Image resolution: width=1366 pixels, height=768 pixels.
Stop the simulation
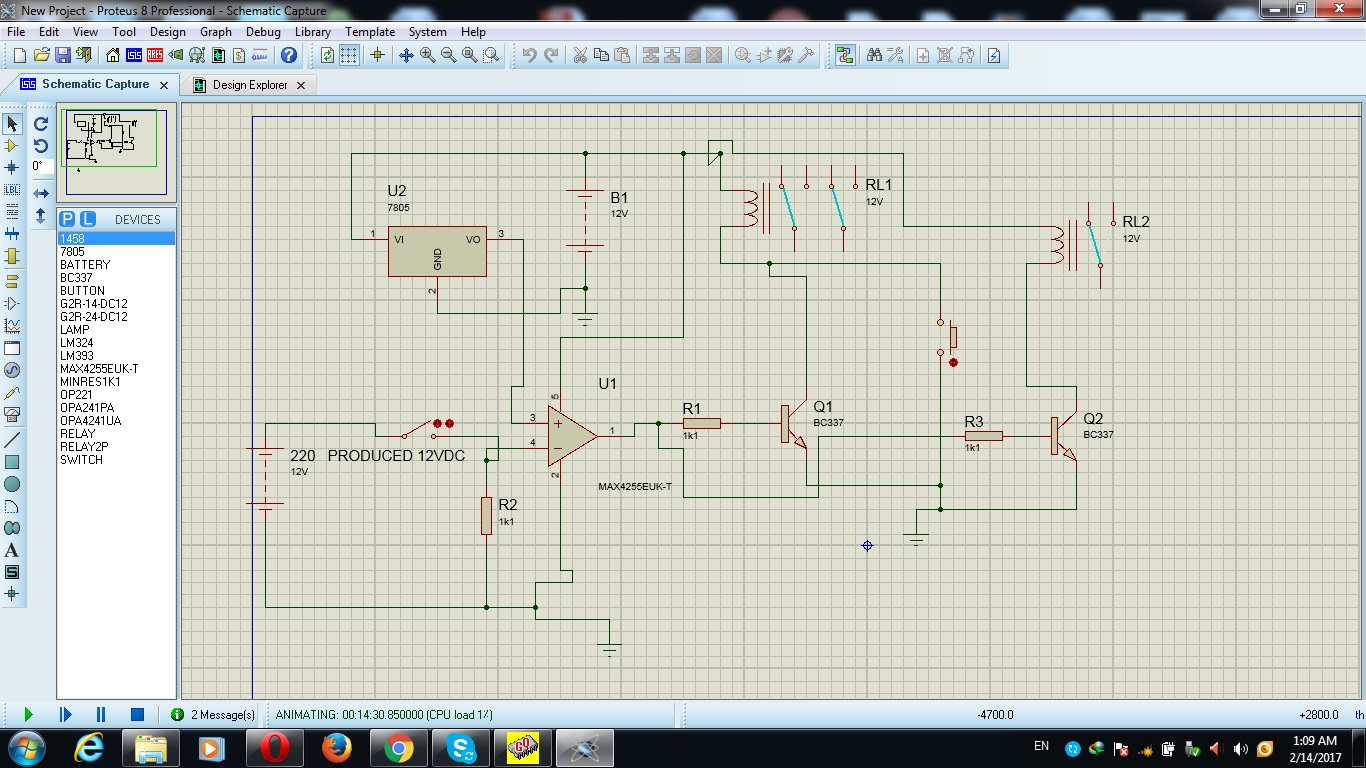click(x=137, y=714)
